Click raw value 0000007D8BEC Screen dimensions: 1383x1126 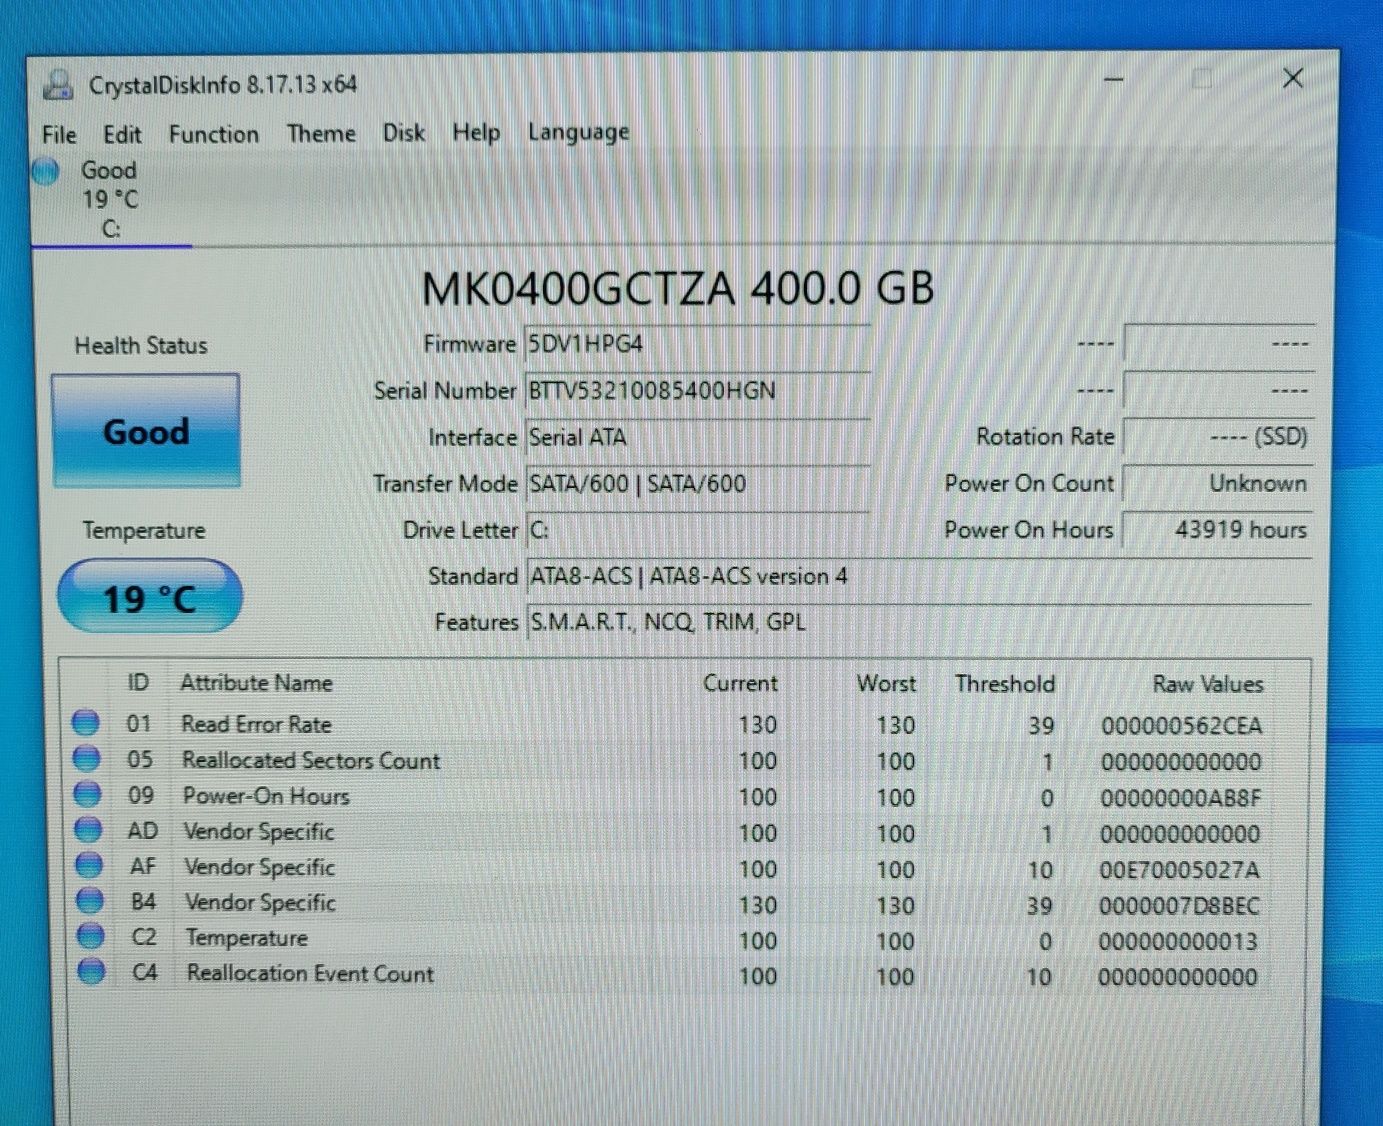click(x=1179, y=906)
